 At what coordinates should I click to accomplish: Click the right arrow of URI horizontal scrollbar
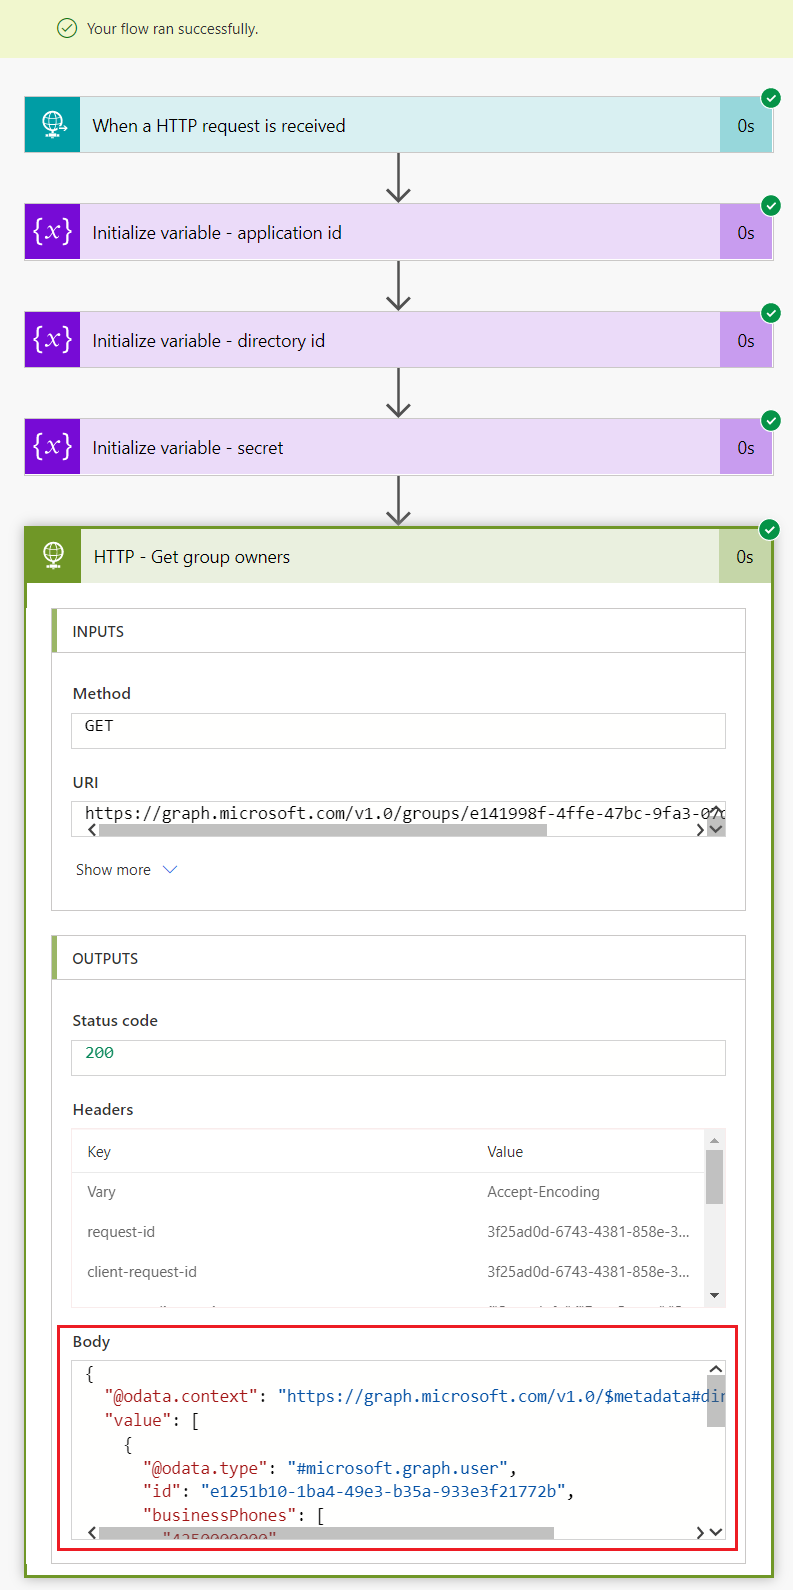[x=700, y=830]
